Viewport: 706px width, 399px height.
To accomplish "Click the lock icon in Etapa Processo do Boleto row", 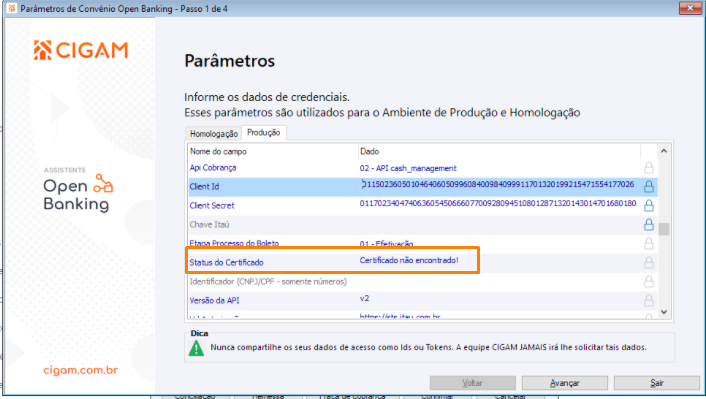I will (649, 243).
